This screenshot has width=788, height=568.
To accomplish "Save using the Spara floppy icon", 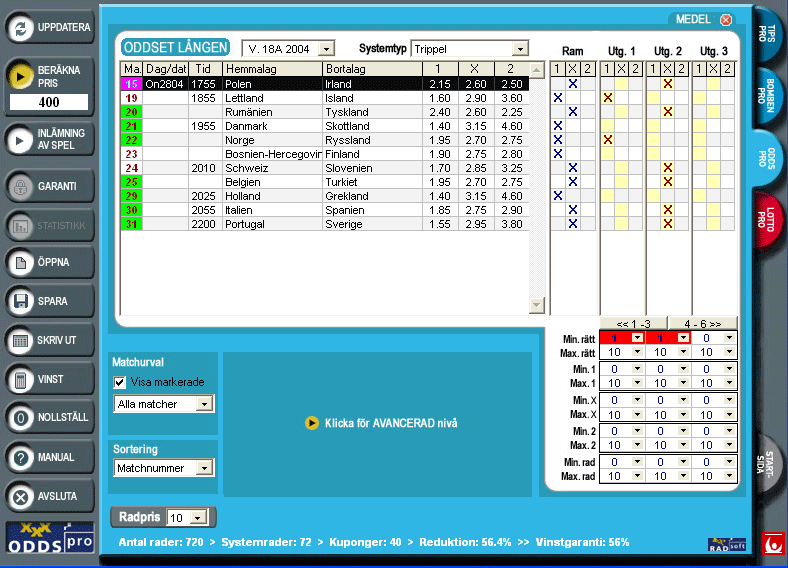I will tap(20, 301).
